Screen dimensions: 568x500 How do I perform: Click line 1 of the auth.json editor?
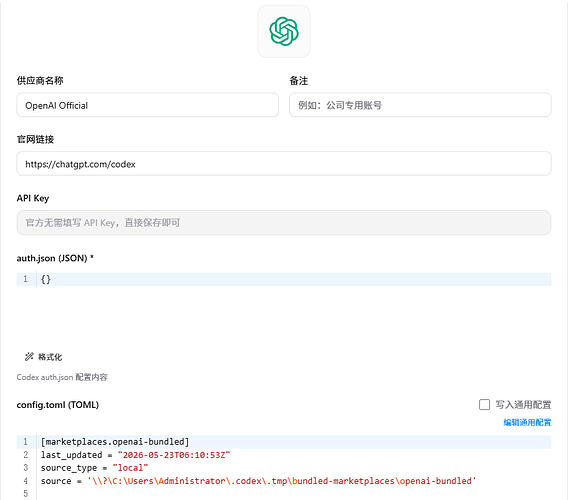tap(284, 279)
